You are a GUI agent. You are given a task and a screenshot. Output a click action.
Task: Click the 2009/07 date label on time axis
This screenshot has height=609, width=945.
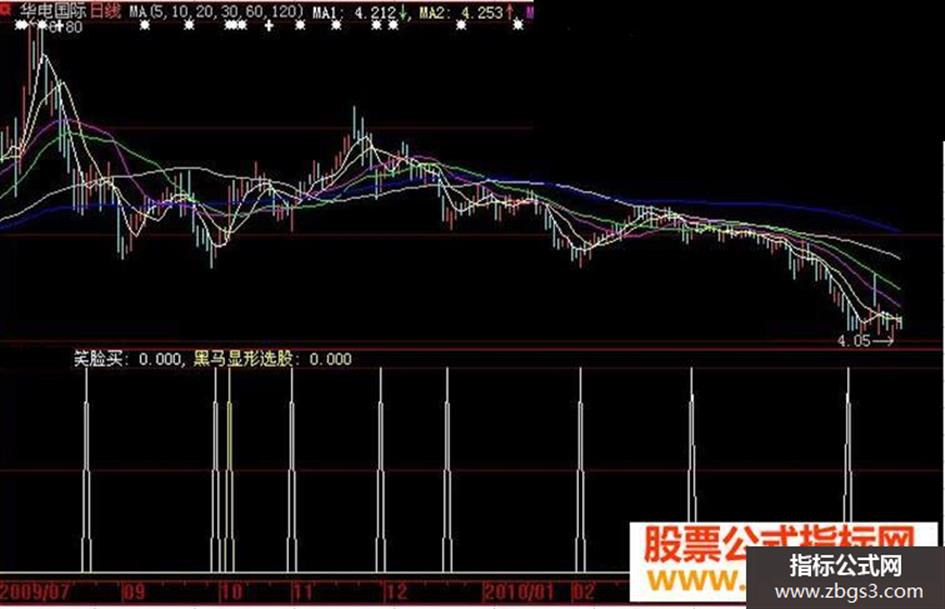coord(36,591)
